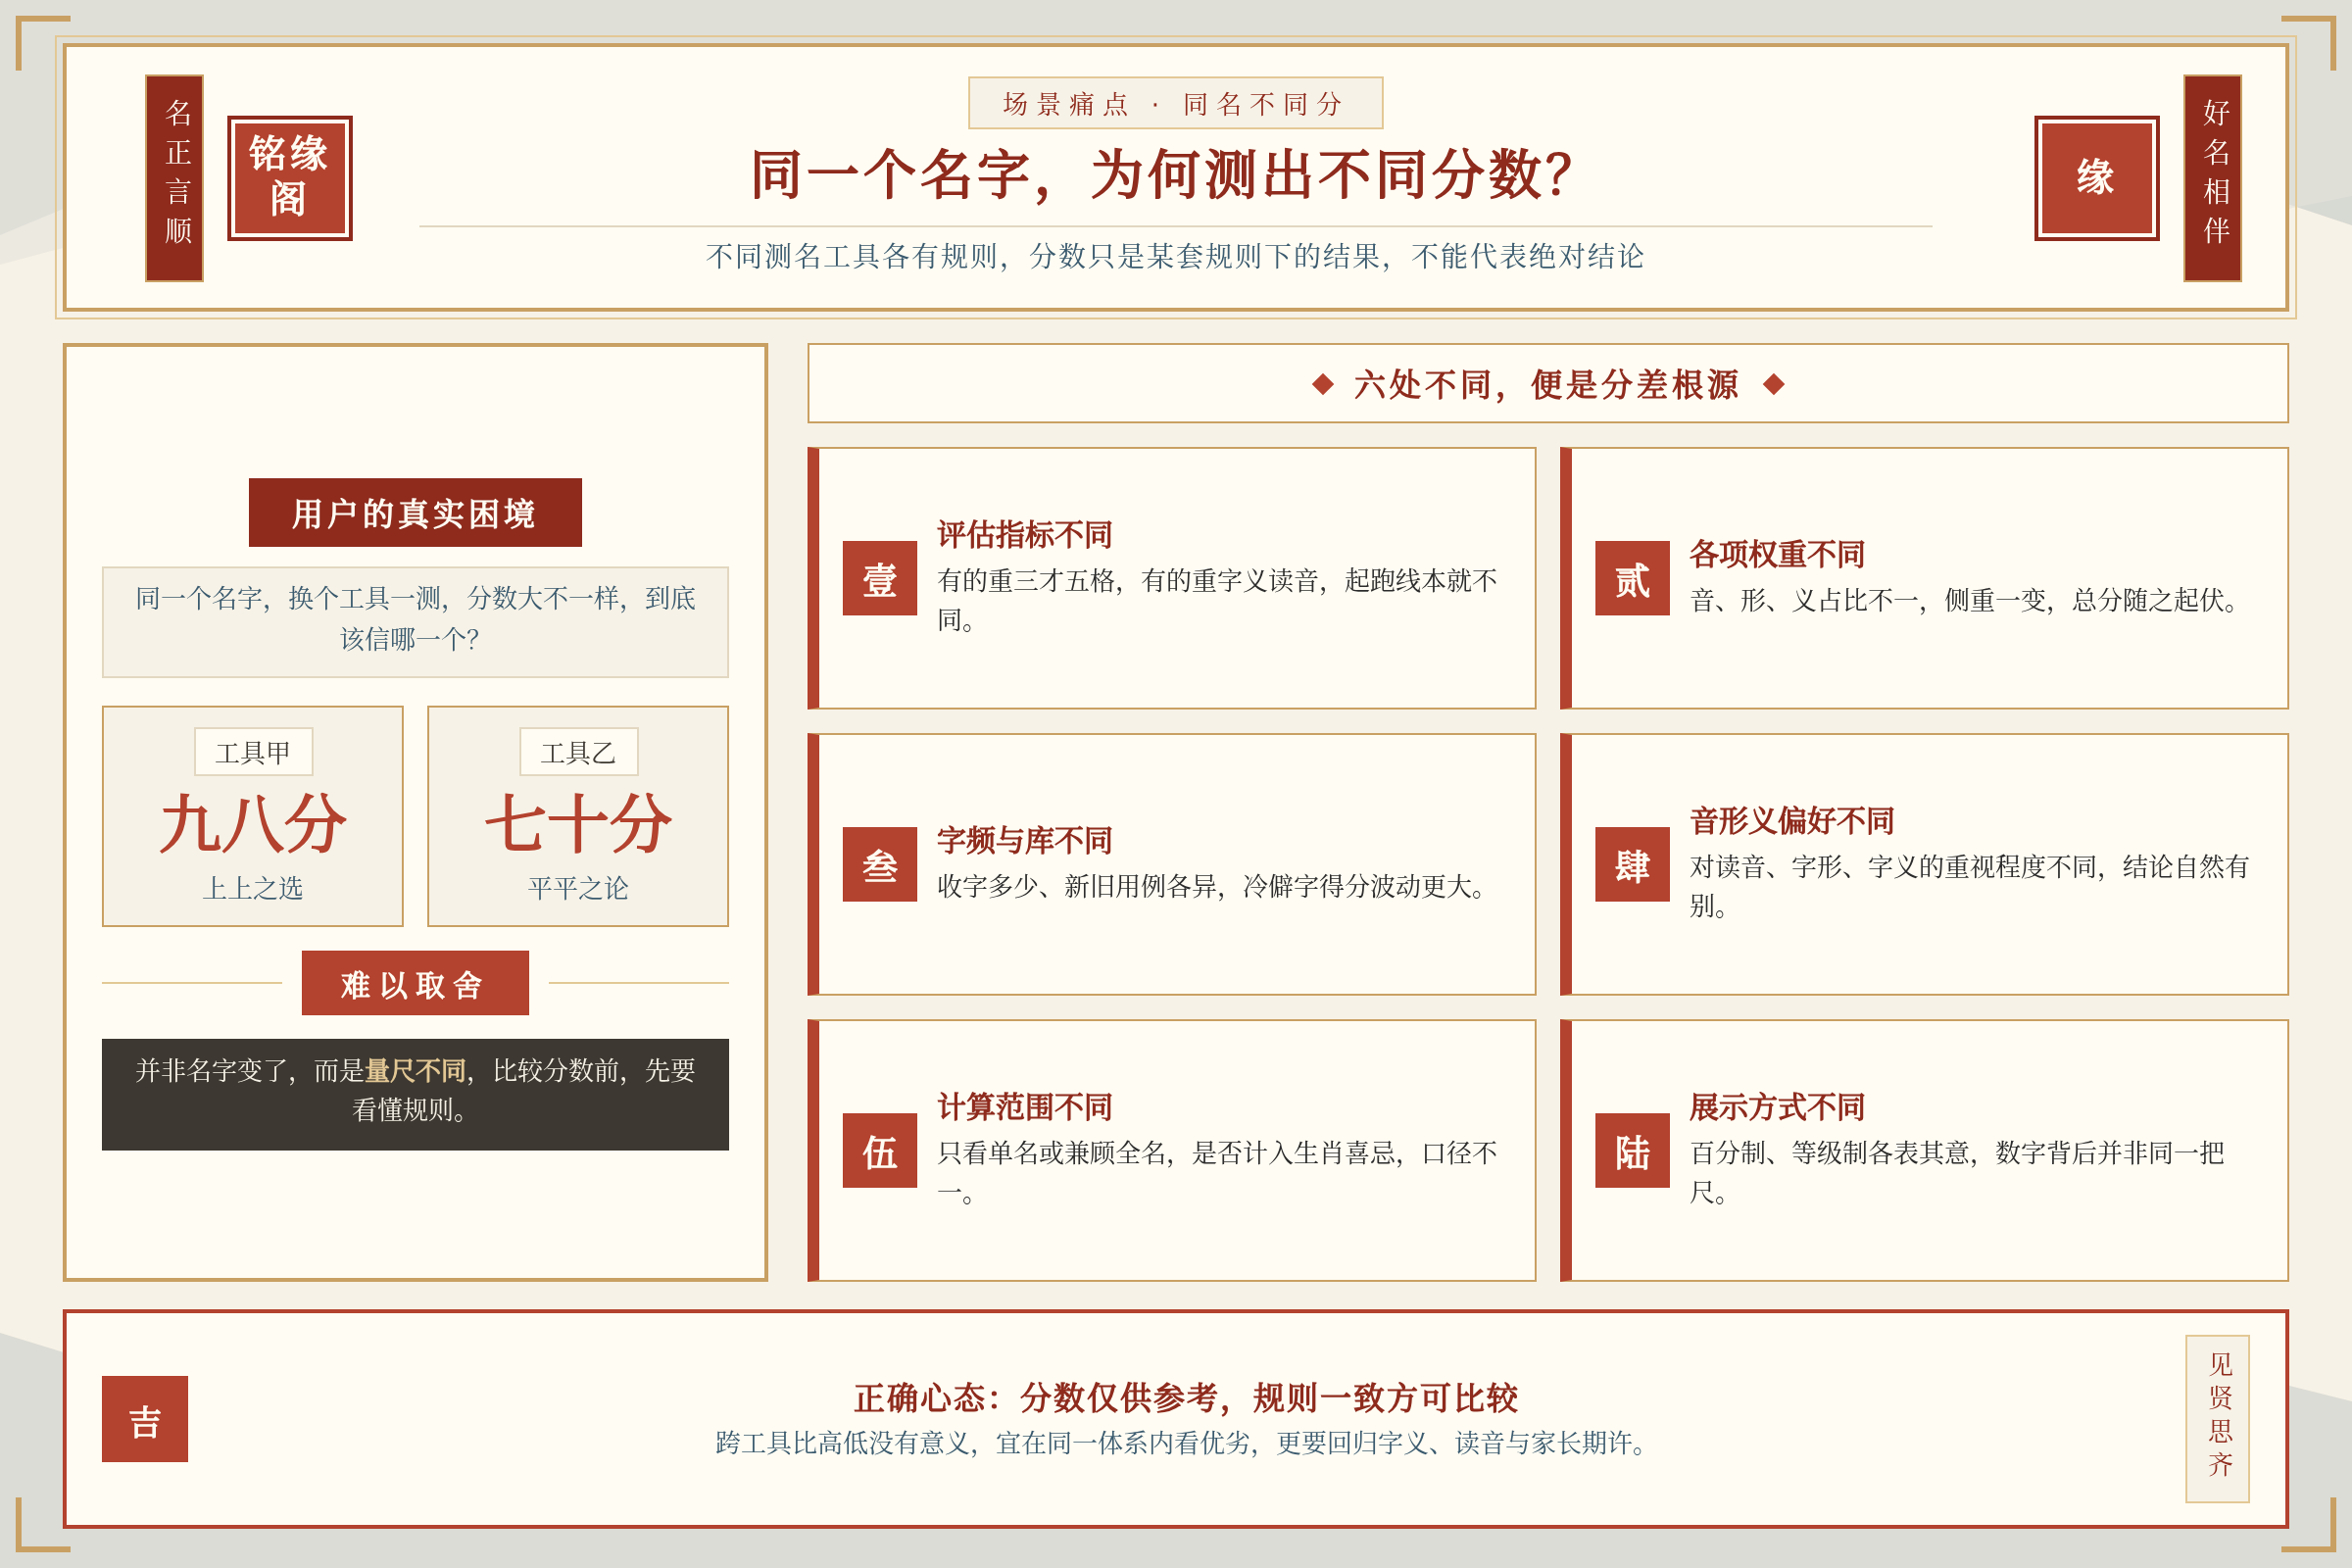Image resolution: width=2352 pixels, height=1568 pixels.
Task: Click the 音形义偏好不同 card title
Action: pos(1792,821)
